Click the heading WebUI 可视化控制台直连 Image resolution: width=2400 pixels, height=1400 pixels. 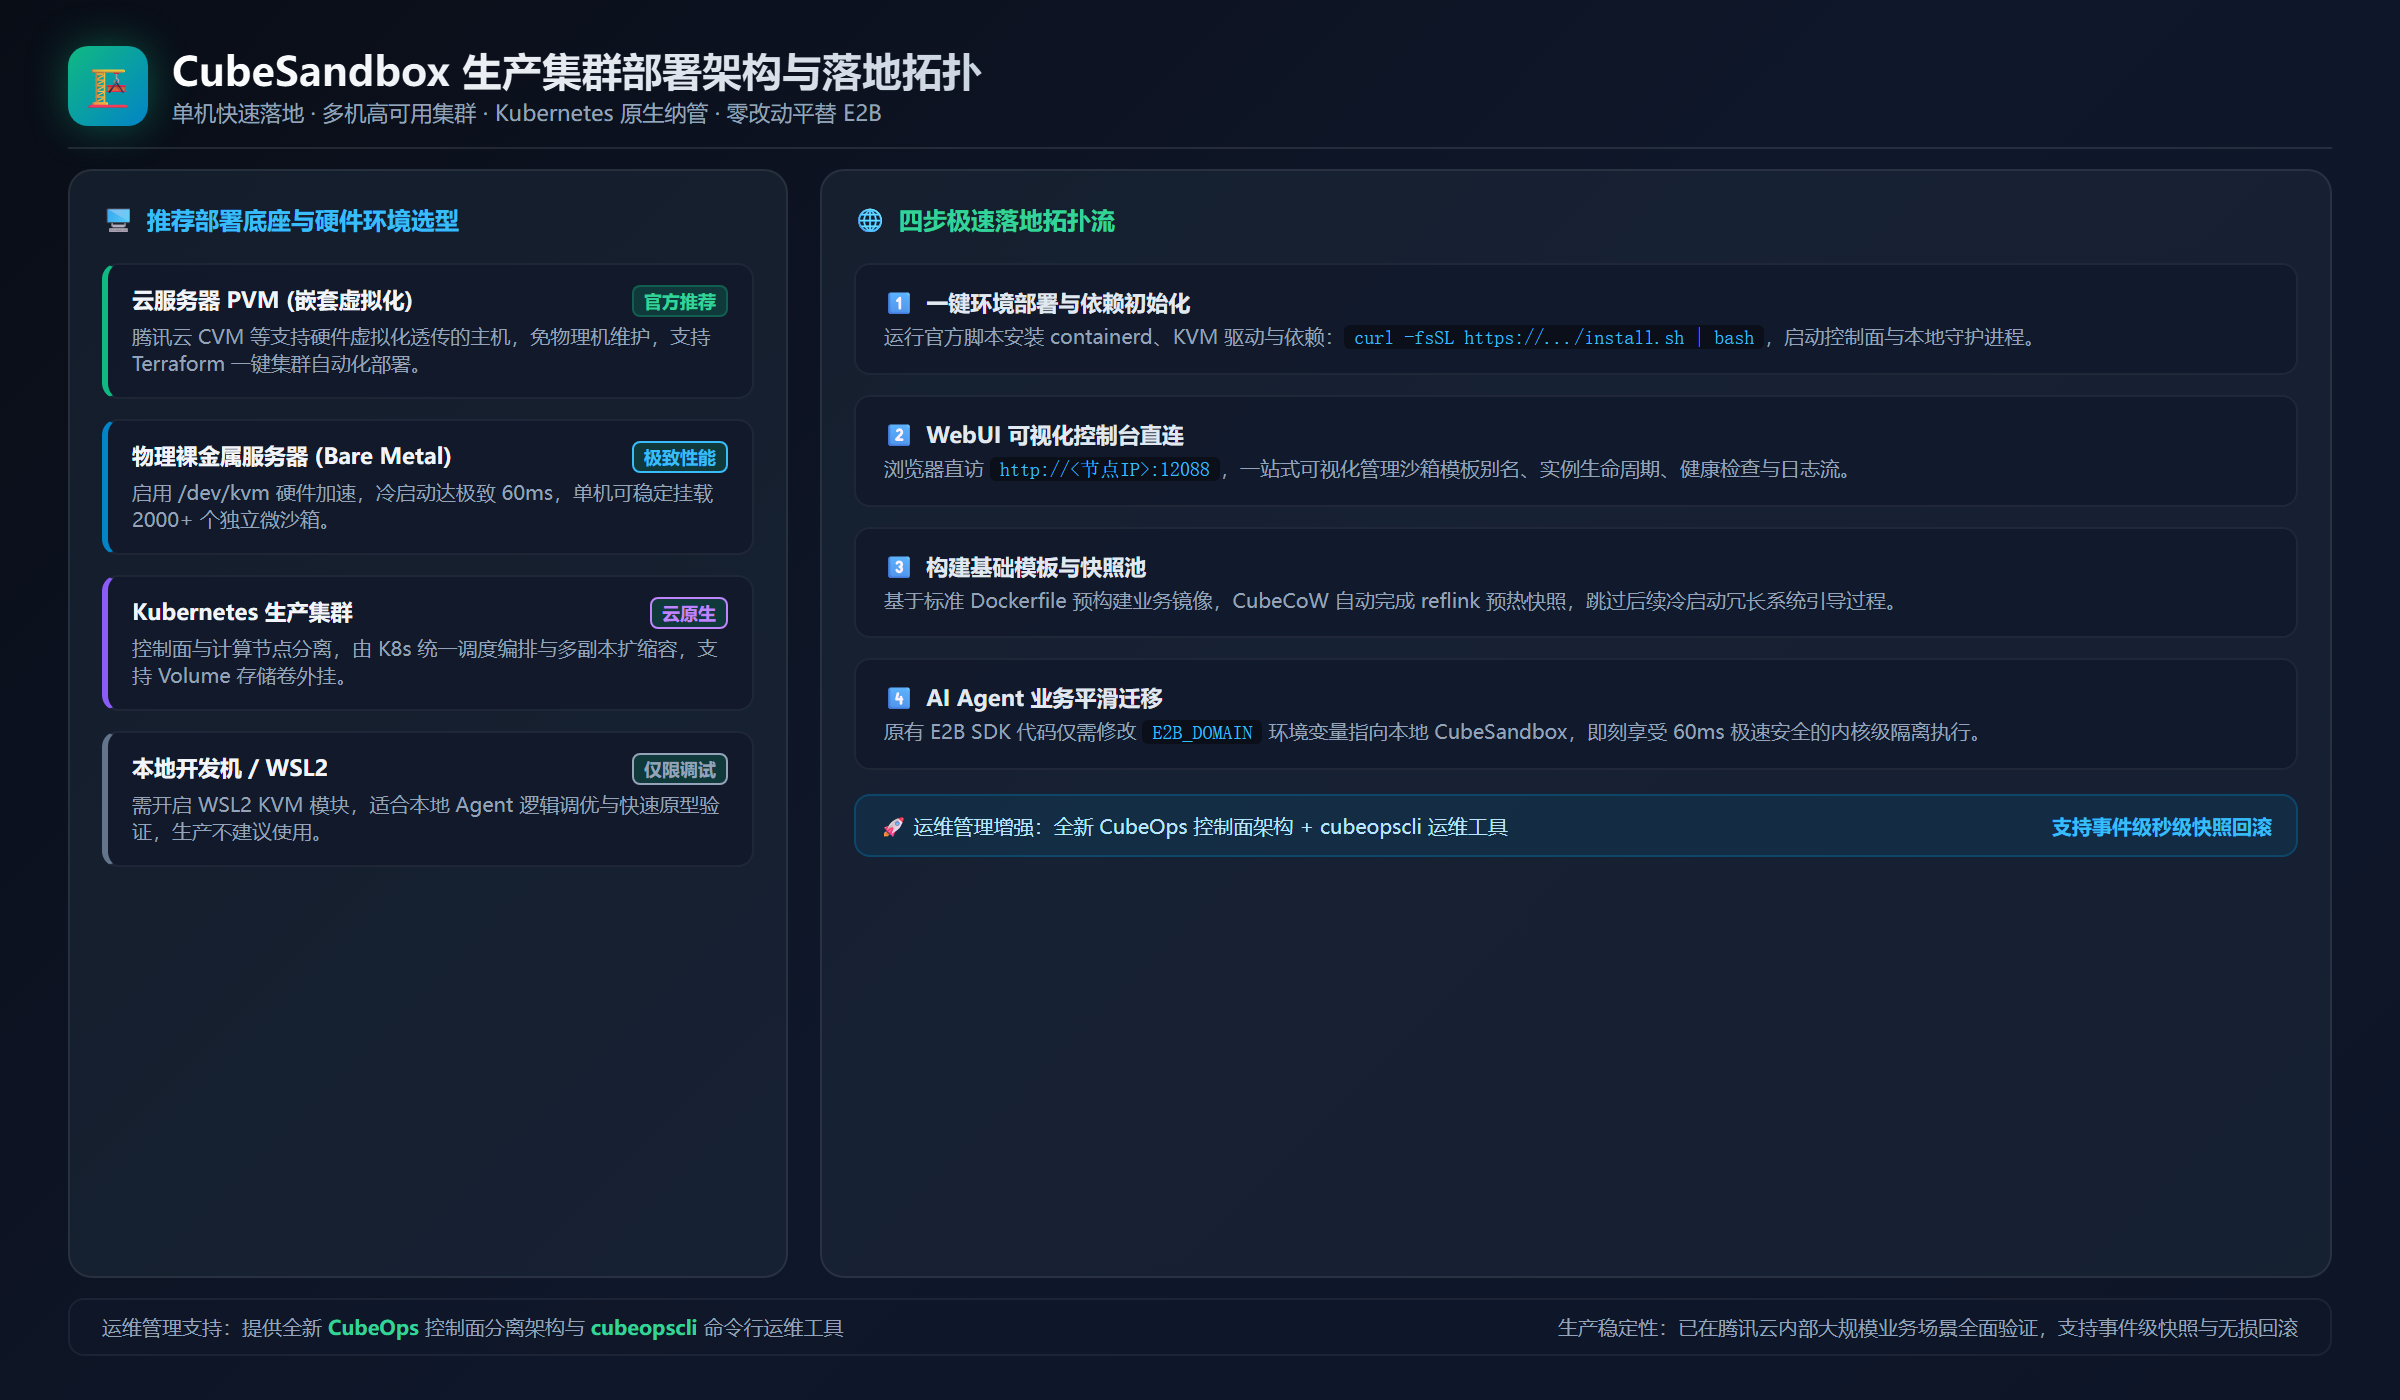pyautogui.click(x=1055, y=435)
